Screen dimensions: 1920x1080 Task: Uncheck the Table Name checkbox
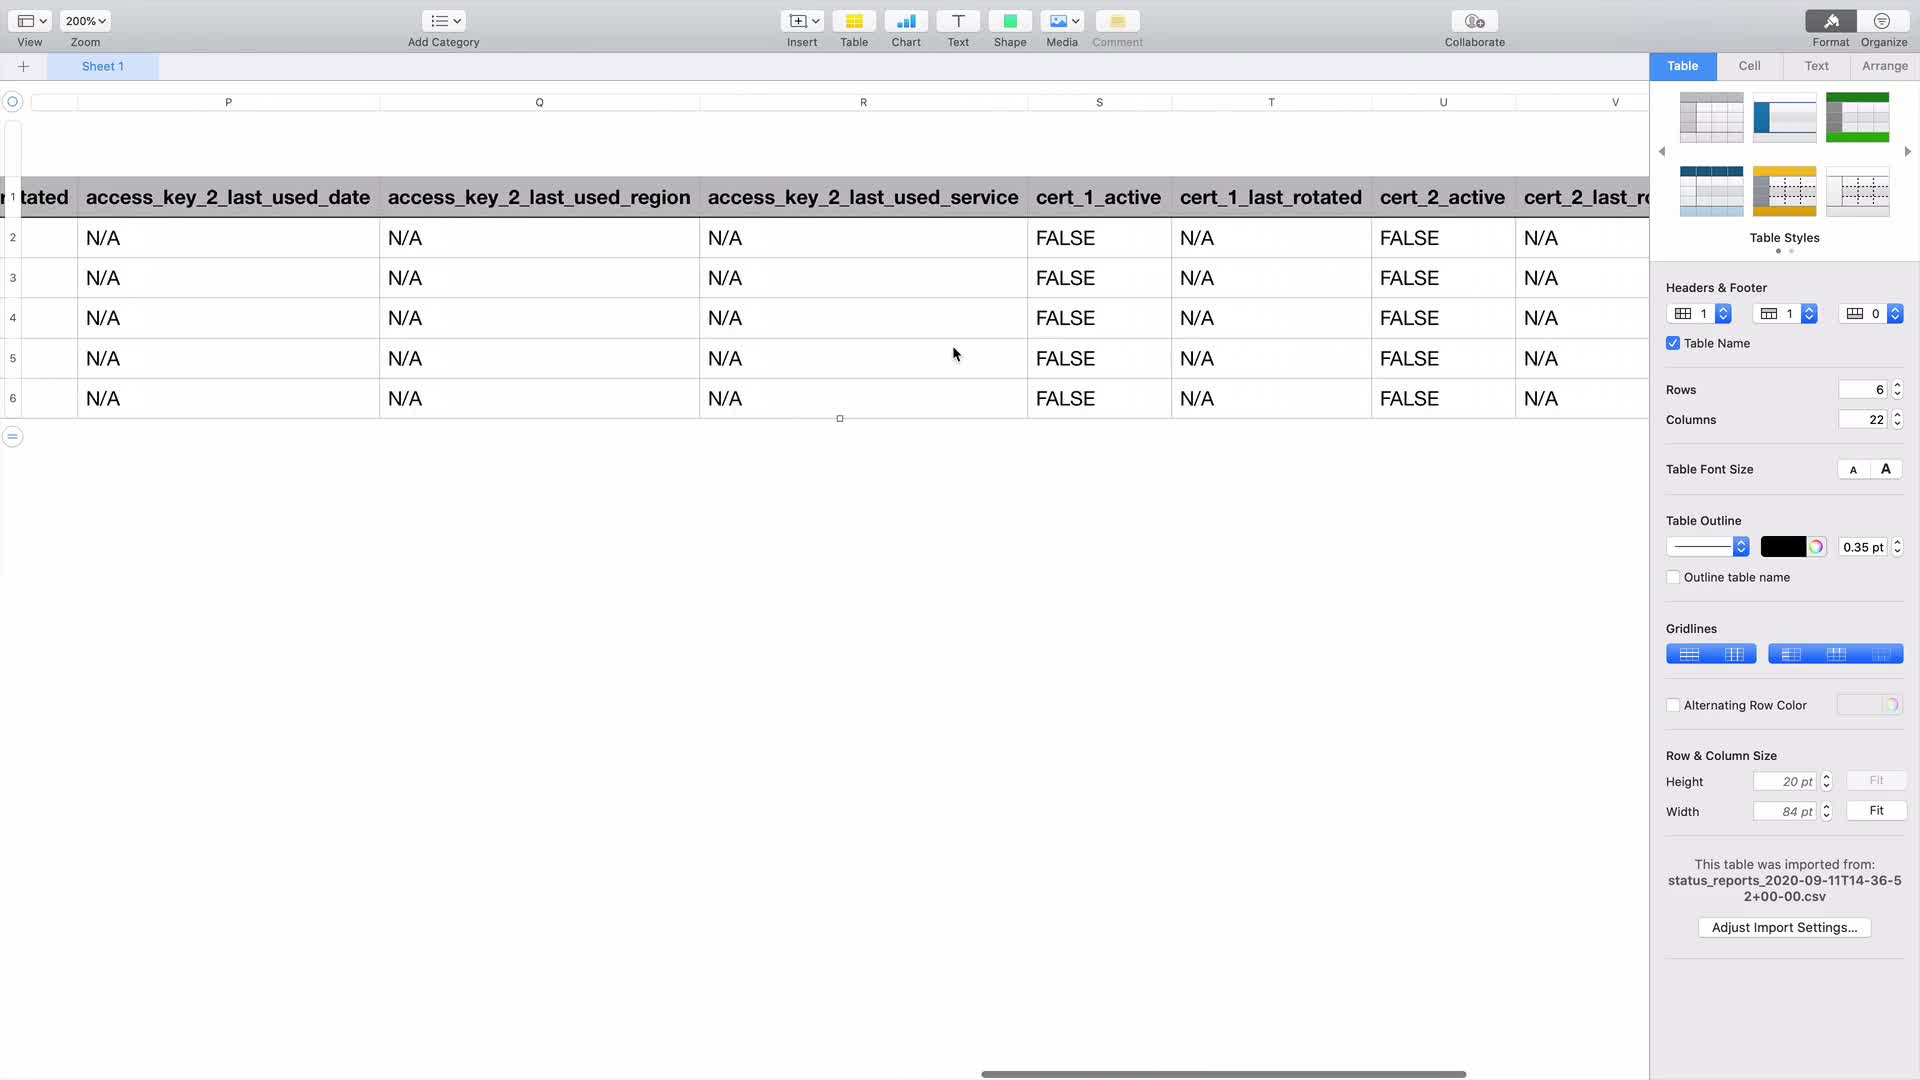pyautogui.click(x=1673, y=343)
